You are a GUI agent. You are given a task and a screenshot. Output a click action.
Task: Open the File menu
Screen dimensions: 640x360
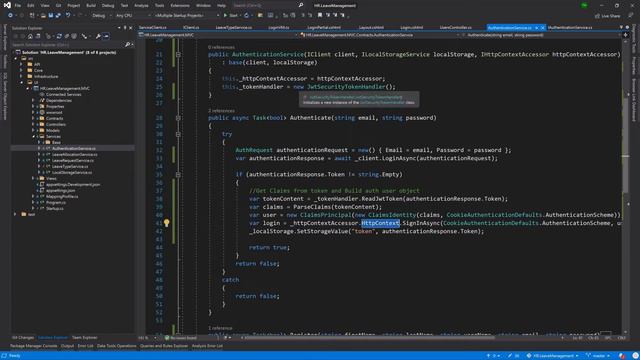18,6
